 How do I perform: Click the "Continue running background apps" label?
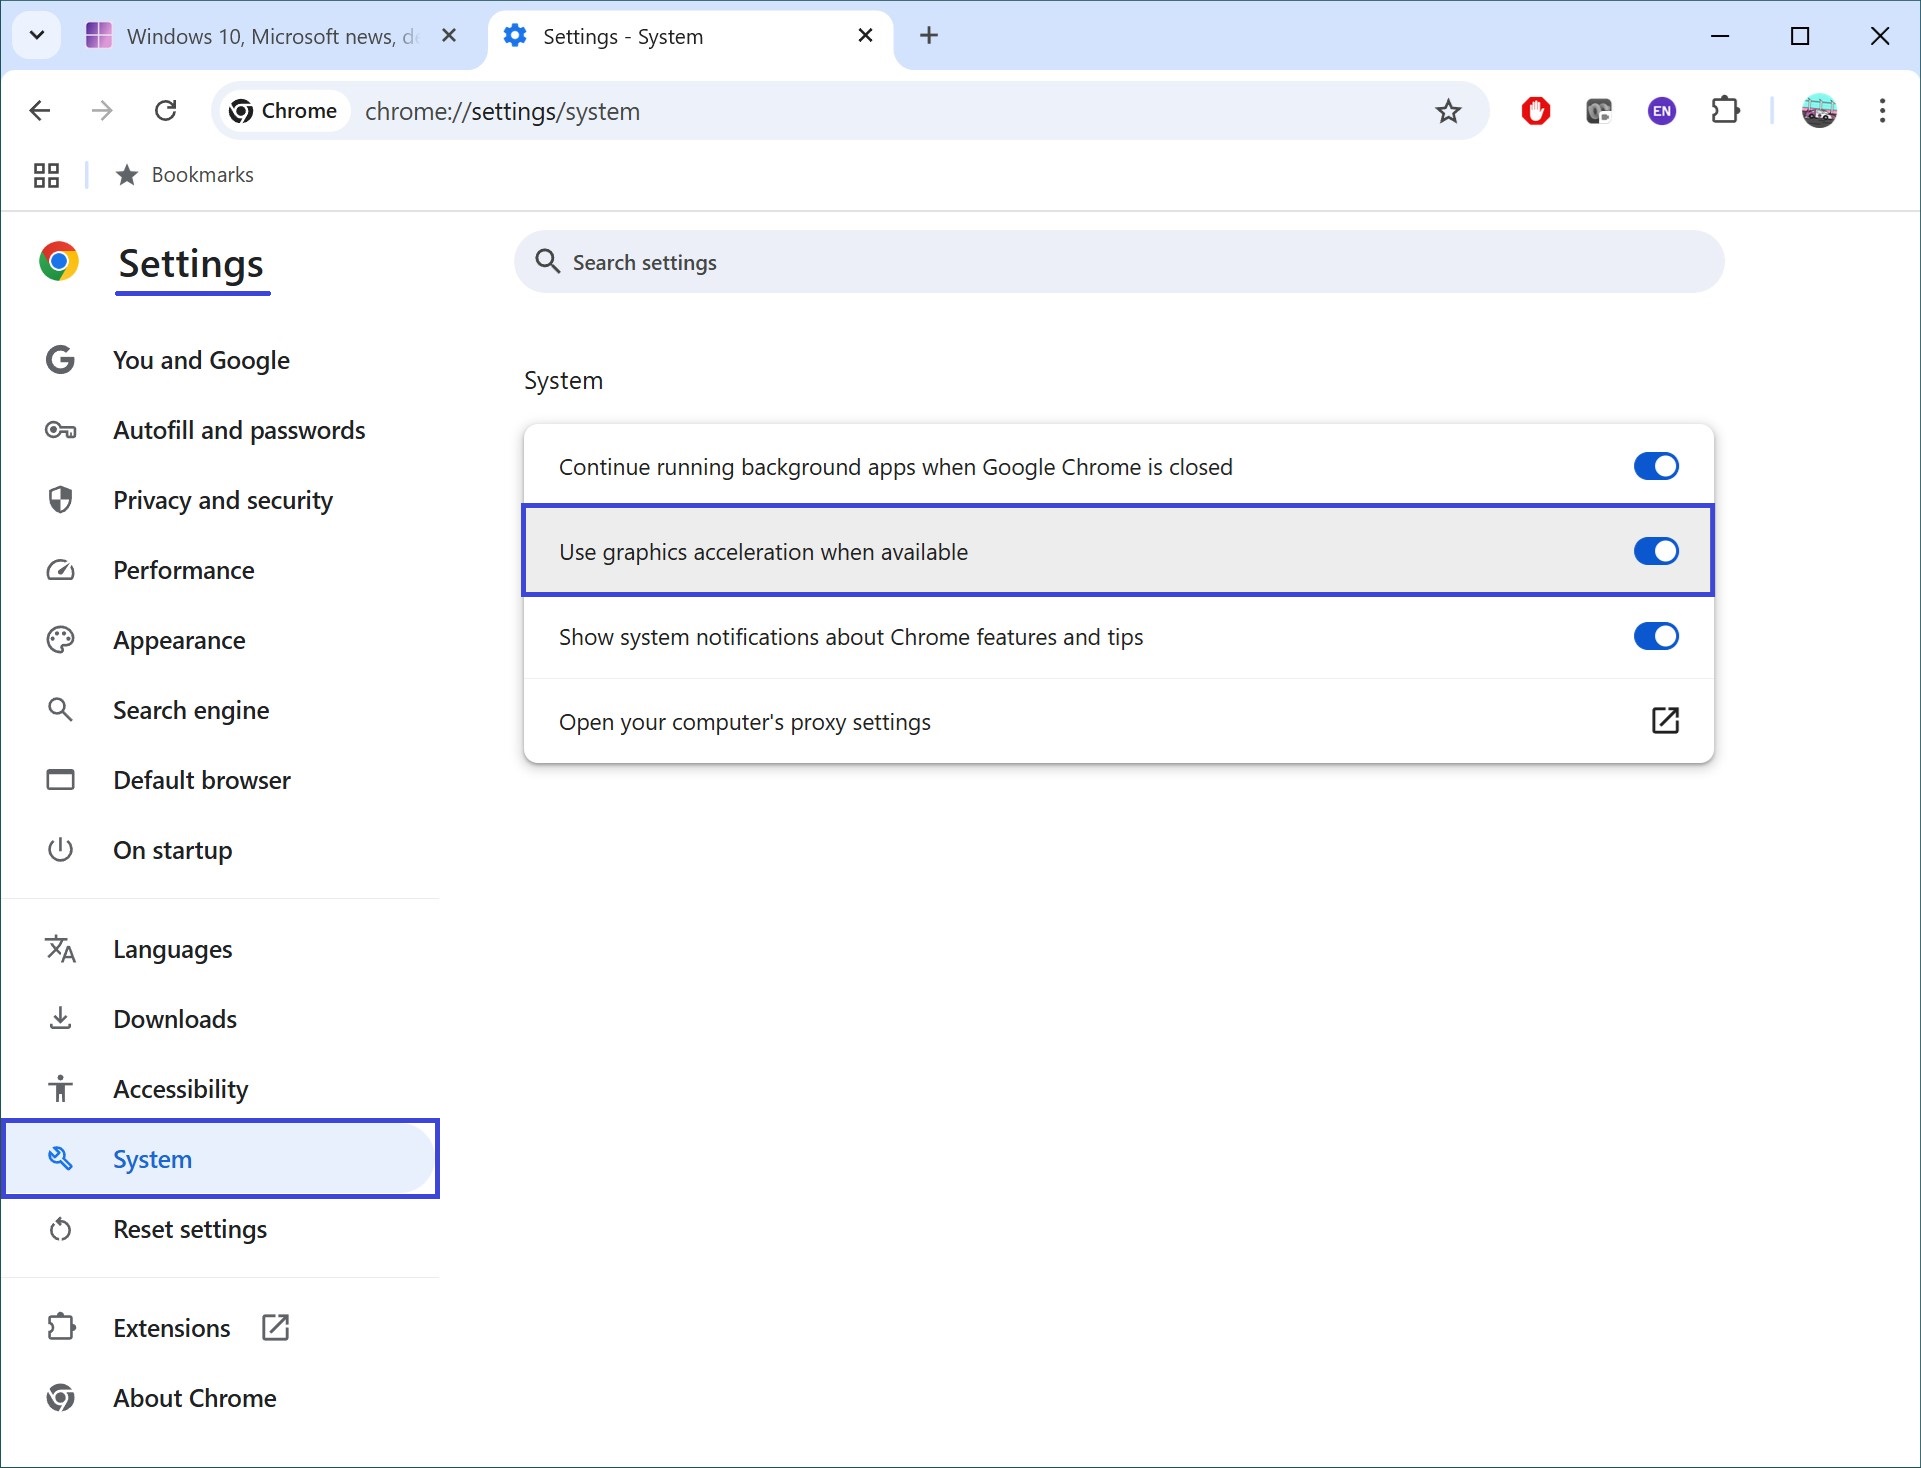click(896, 467)
